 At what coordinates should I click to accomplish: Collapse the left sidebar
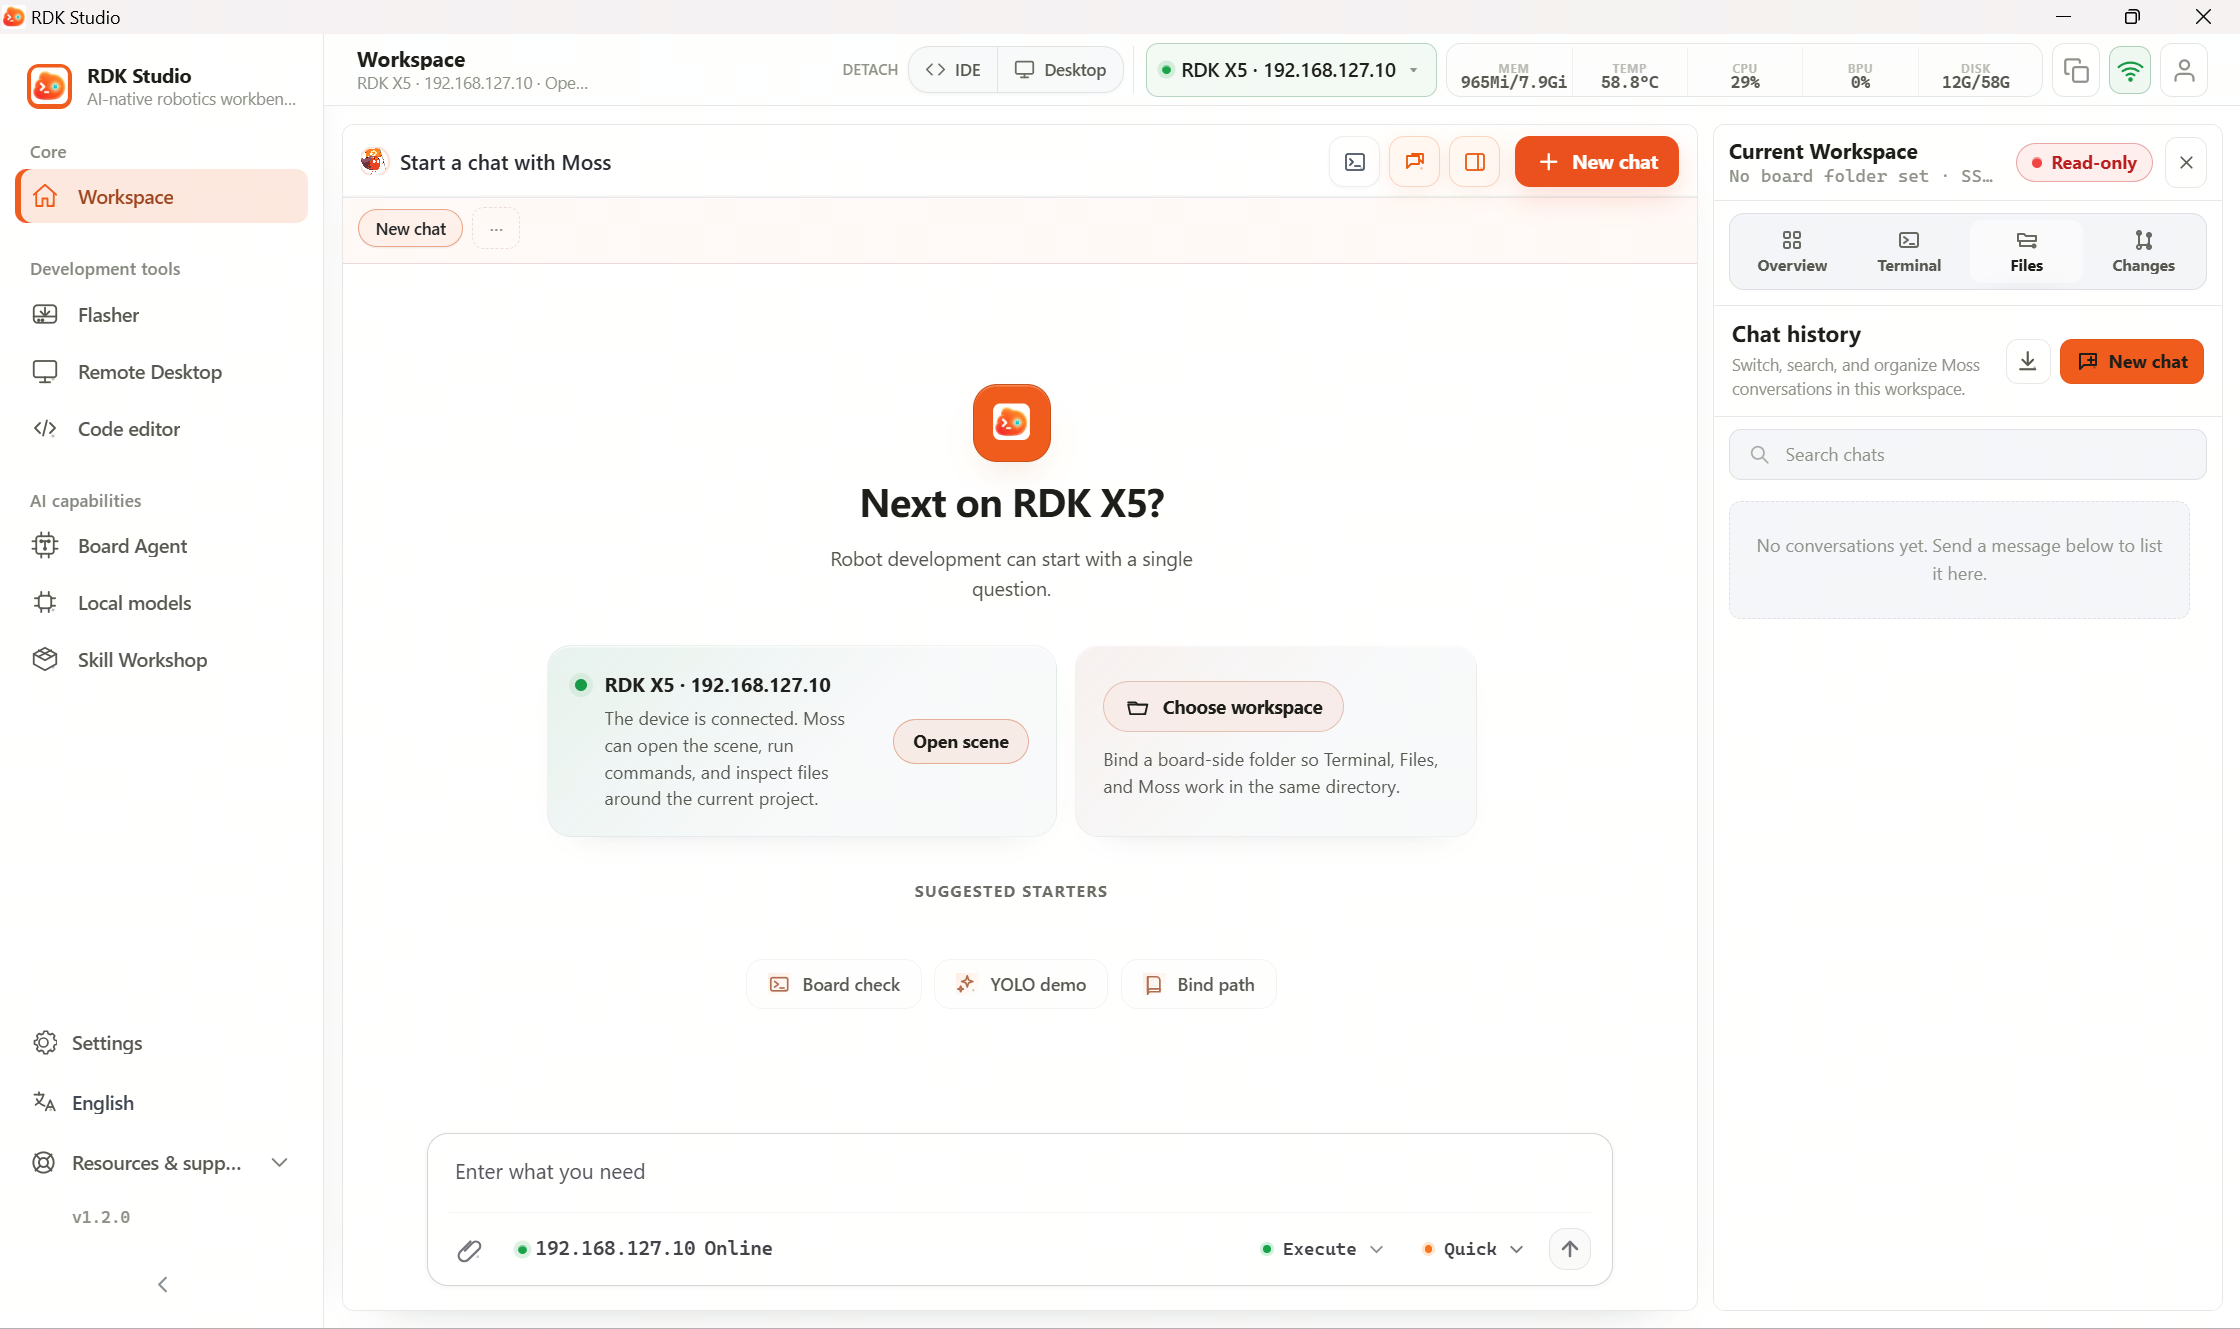pyautogui.click(x=162, y=1284)
